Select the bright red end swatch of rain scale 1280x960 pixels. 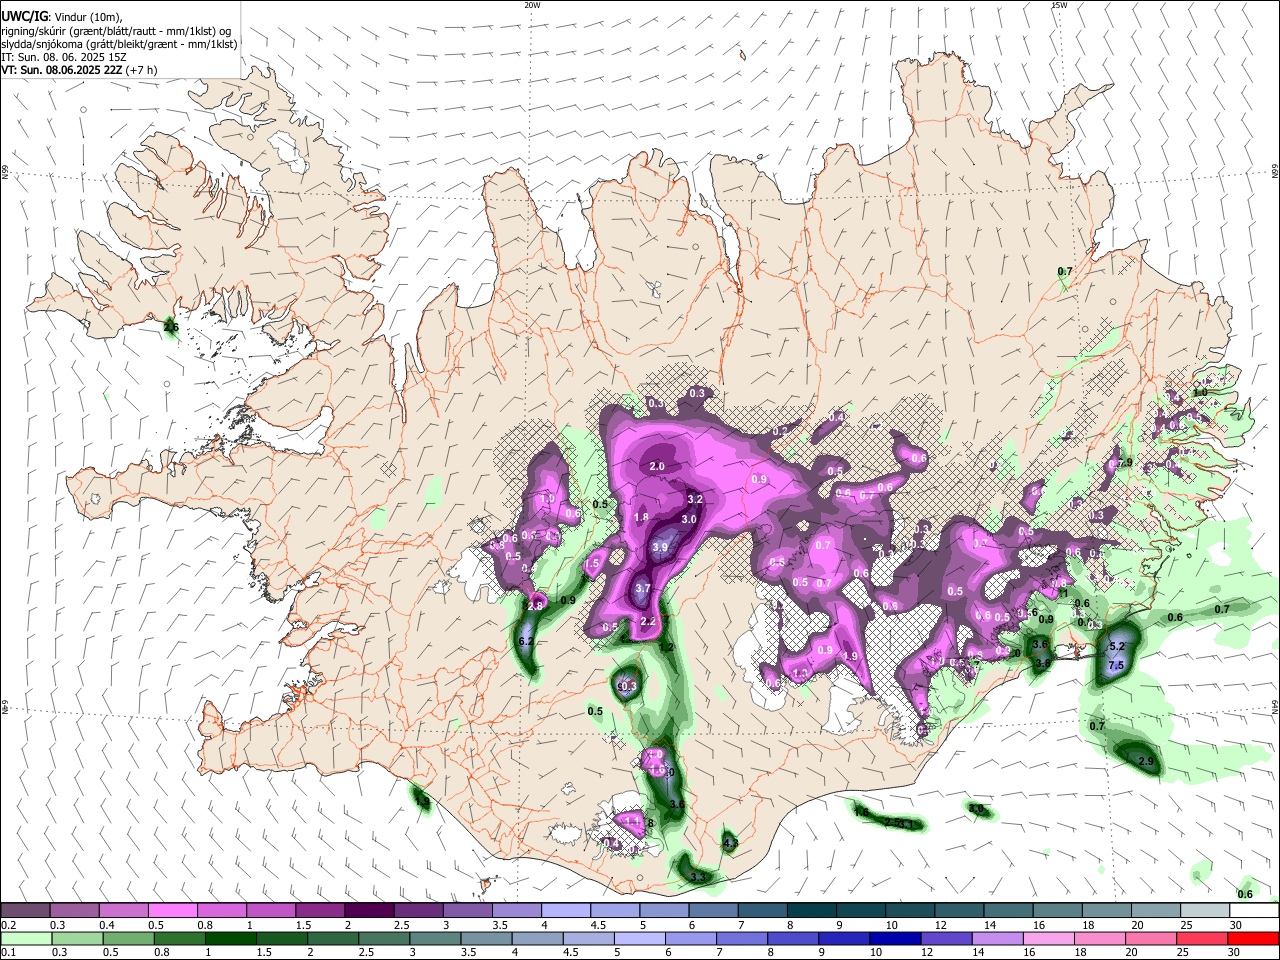click(1255, 938)
